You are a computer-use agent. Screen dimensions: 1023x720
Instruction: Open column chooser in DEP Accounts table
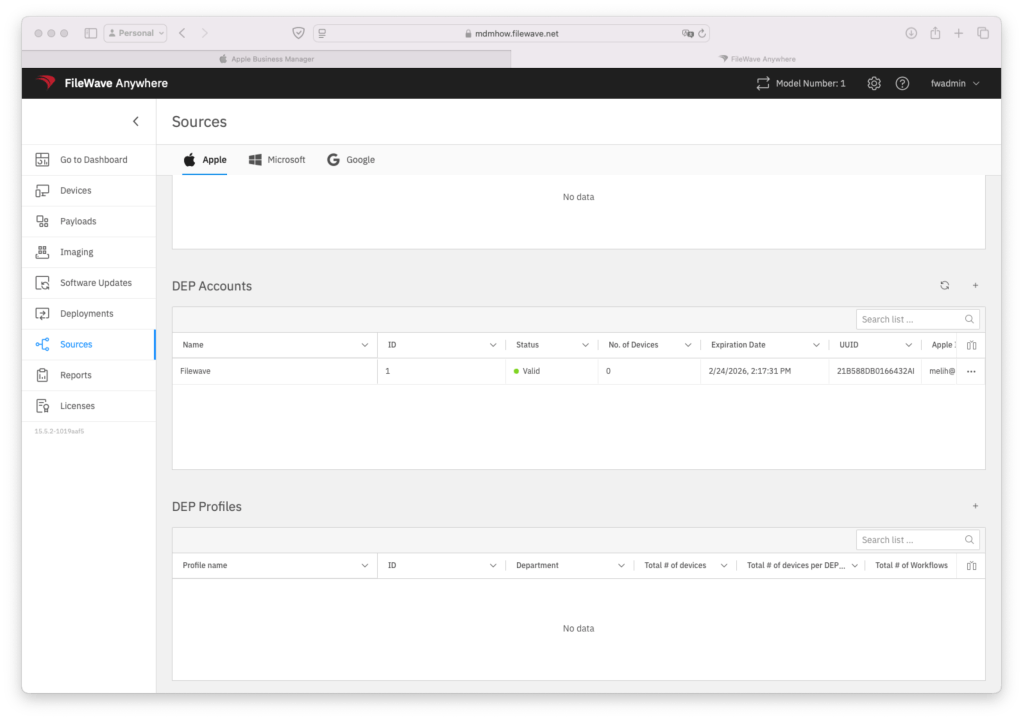coord(970,345)
